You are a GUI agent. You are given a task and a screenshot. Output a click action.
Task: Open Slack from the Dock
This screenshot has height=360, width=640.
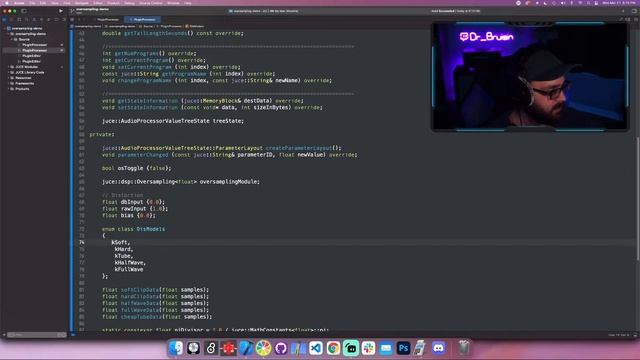click(x=368, y=348)
